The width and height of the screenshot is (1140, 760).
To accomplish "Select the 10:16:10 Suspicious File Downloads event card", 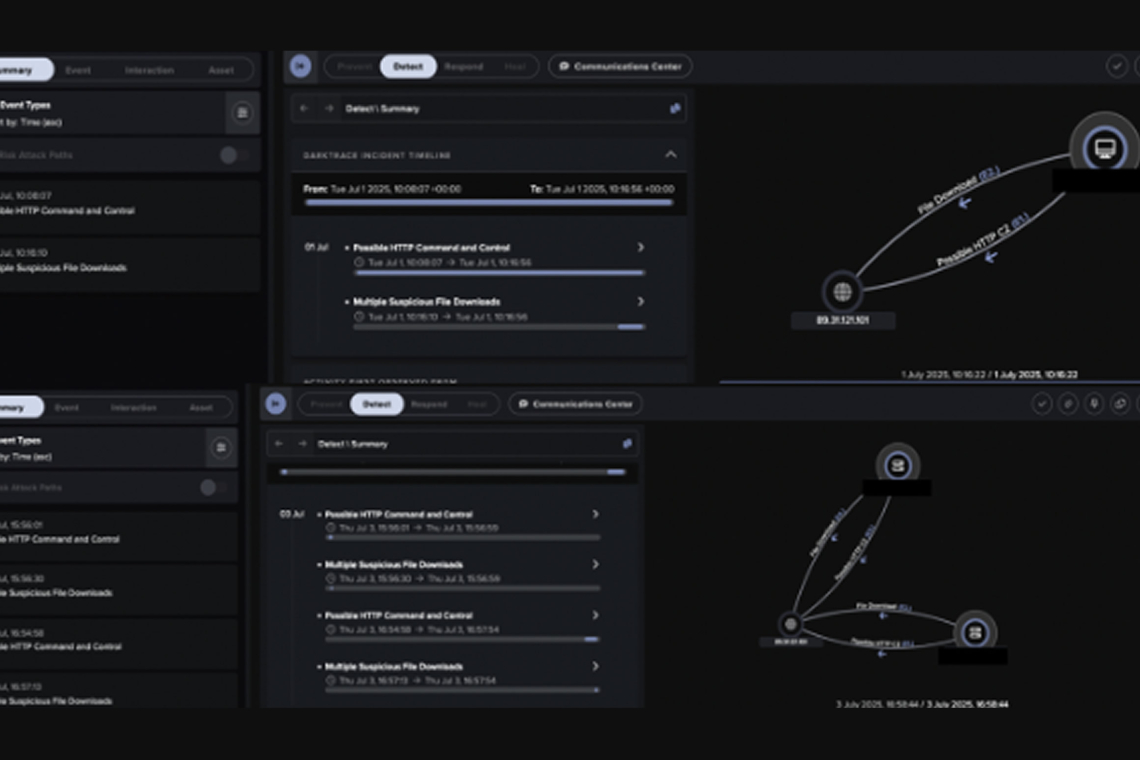I will coord(130,261).
